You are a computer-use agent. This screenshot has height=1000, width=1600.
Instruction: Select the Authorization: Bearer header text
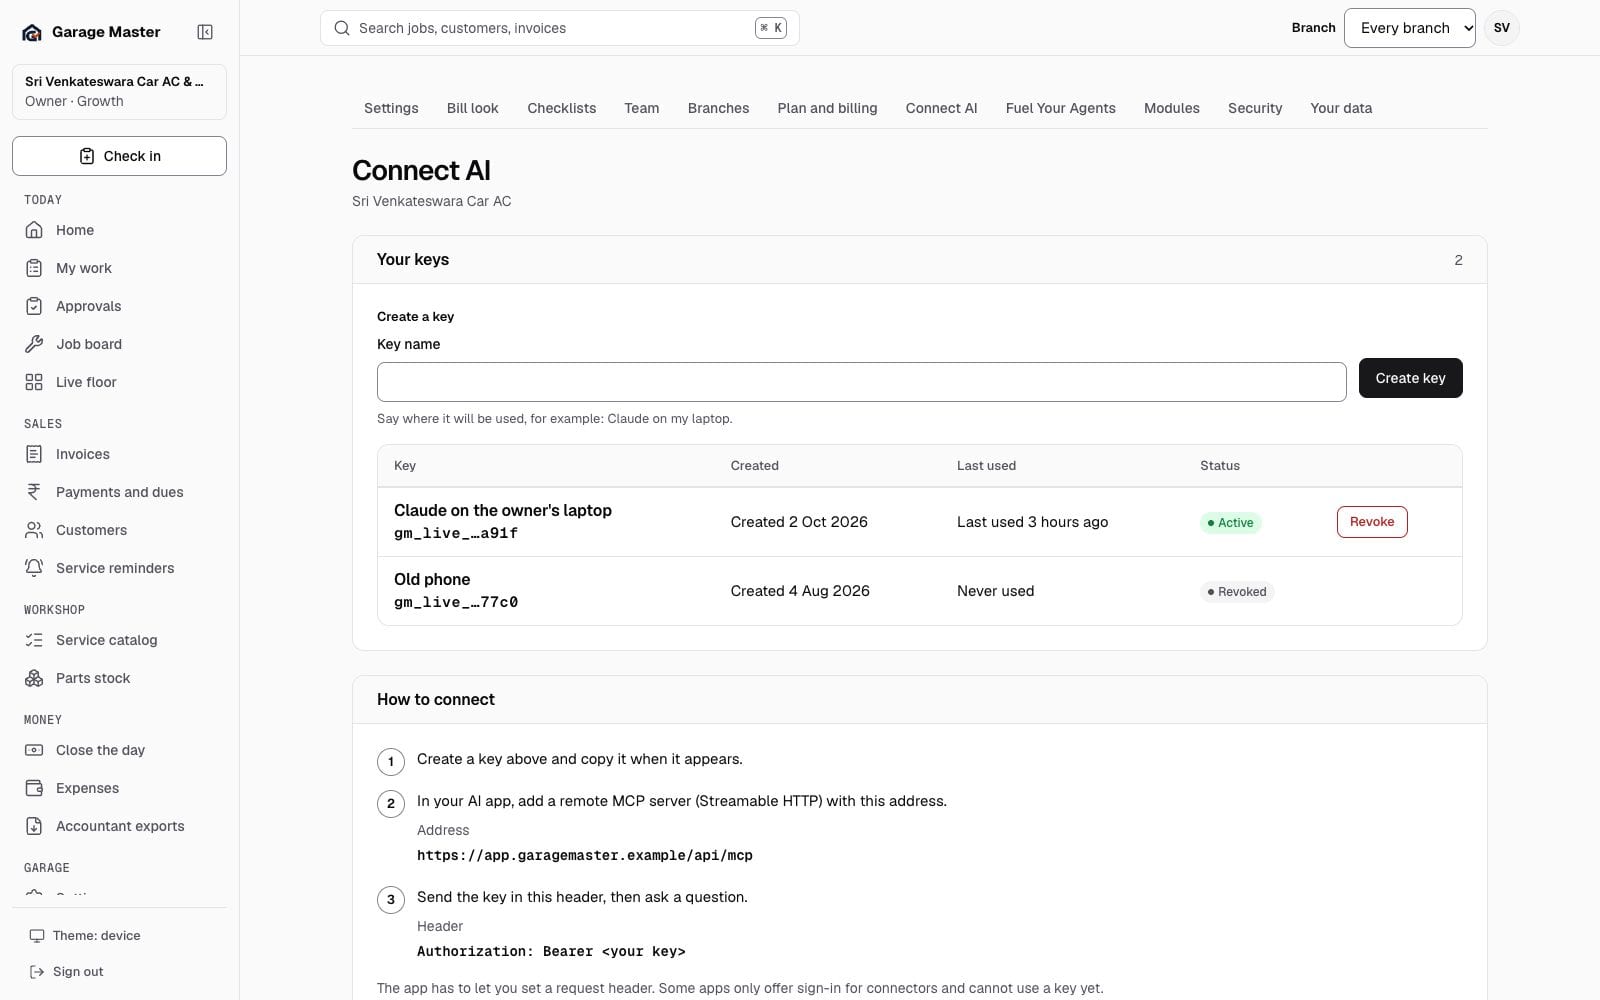pos(551,952)
